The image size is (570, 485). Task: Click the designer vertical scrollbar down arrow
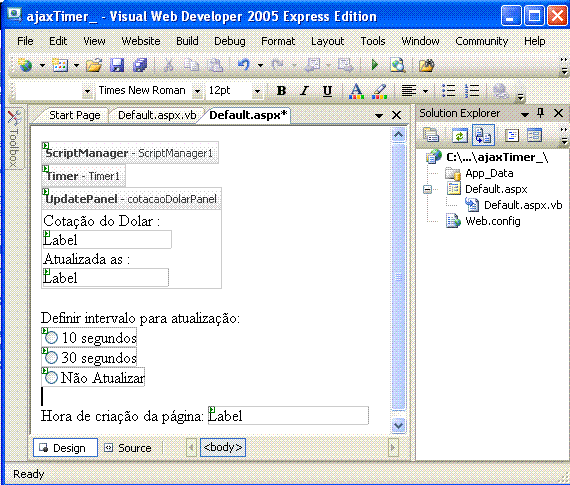(398, 425)
